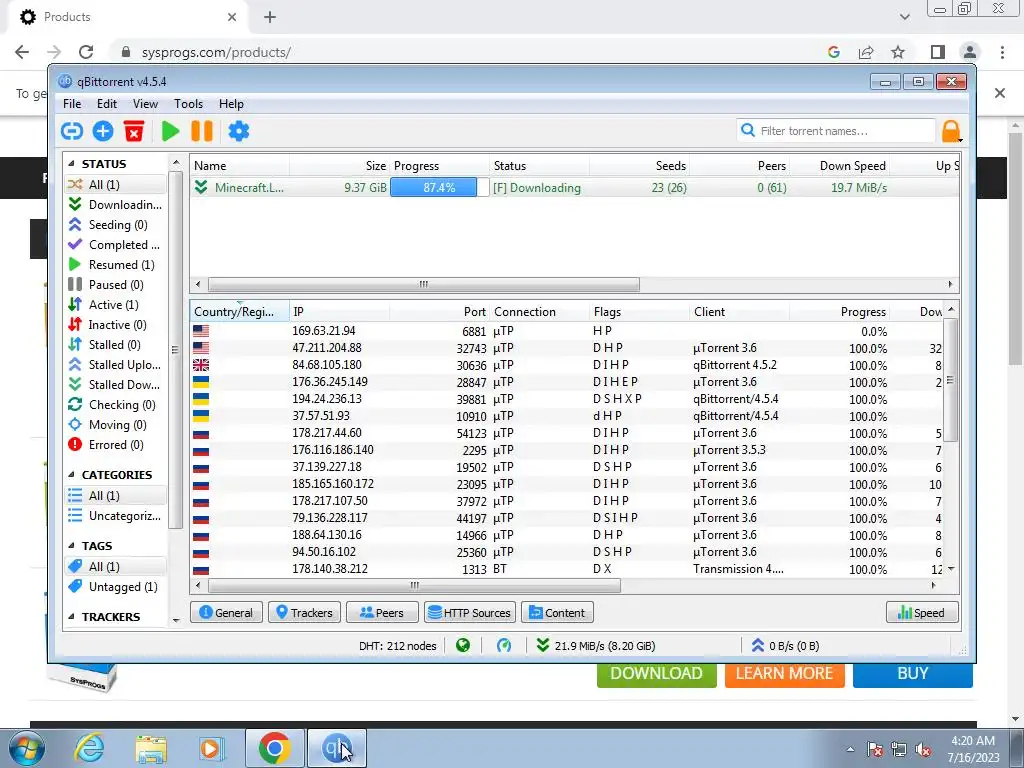
Task: Open the file explorer taskbar icon
Action: [151, 748]
